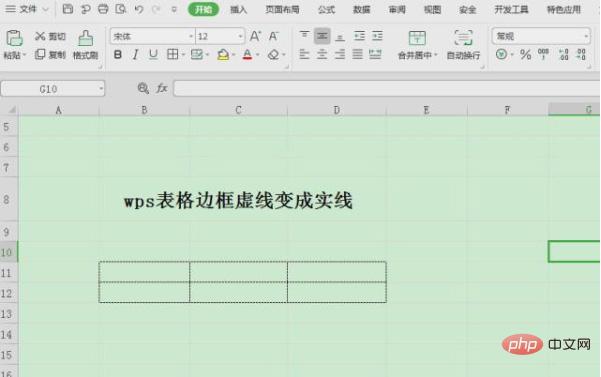The width and height of the screenshot is (601, 377).
Task: Switch to the 插入 tab
Action: click(x=238, y=10)
